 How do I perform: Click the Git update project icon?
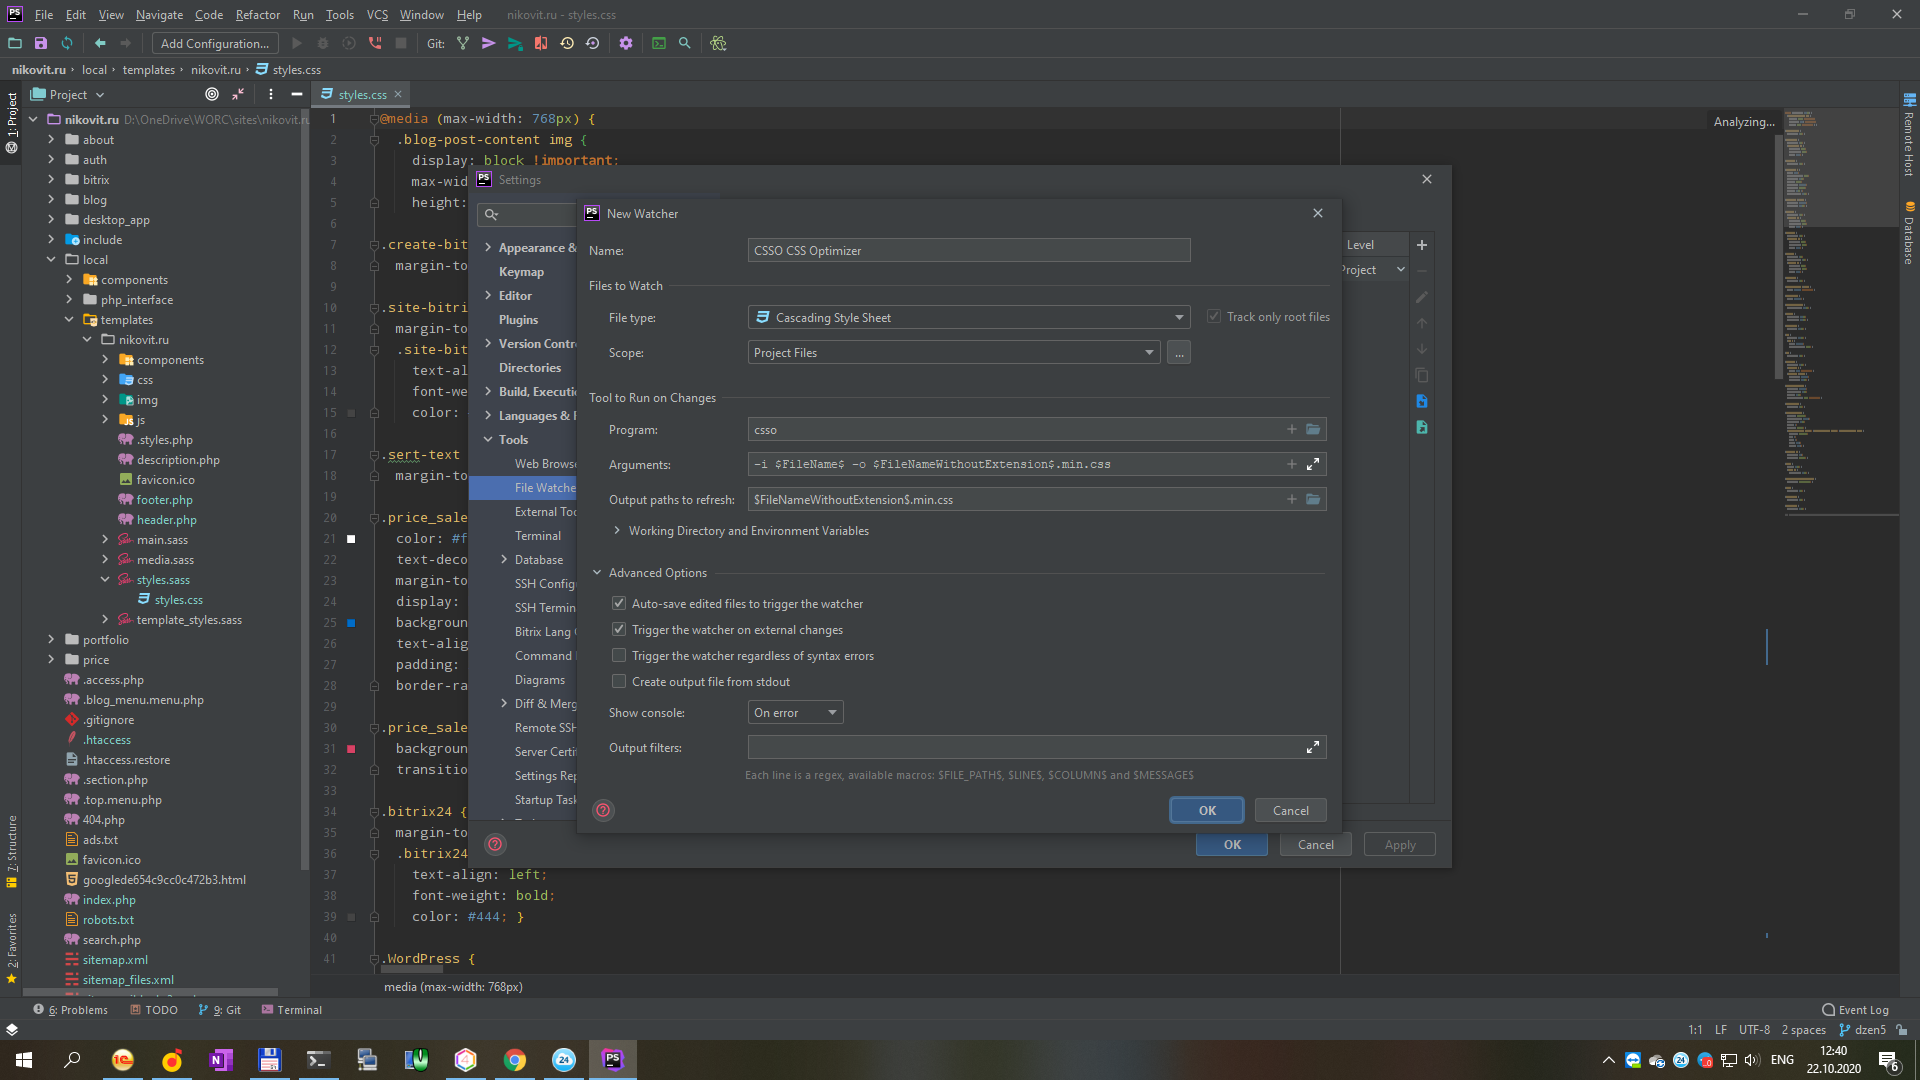[x=463, y=43]
